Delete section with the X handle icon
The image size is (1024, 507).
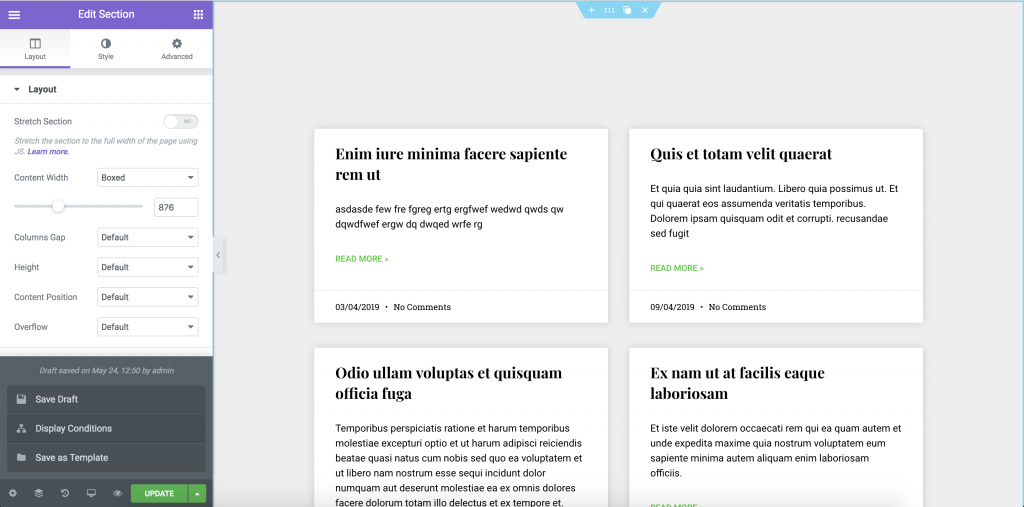(645, 10)
